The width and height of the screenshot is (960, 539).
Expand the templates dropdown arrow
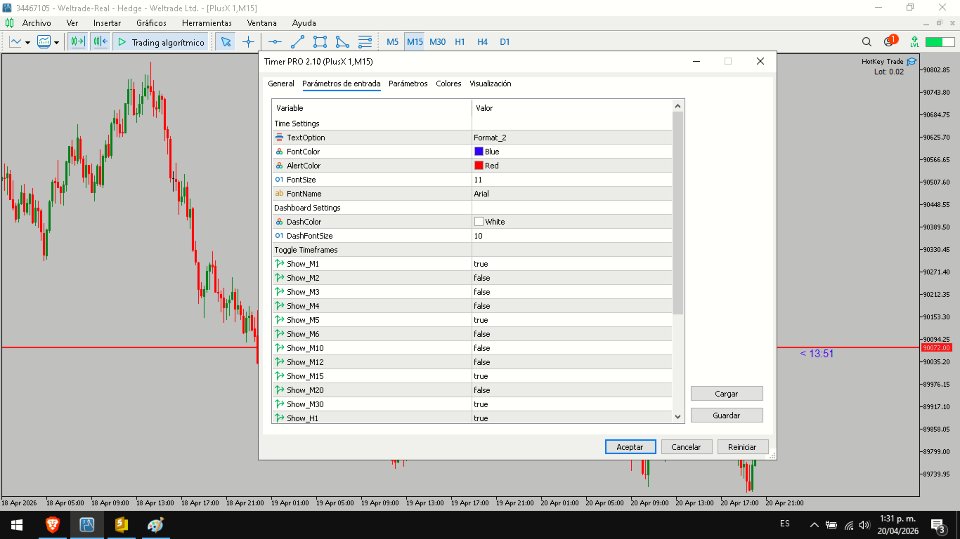(x=56, y=42)
